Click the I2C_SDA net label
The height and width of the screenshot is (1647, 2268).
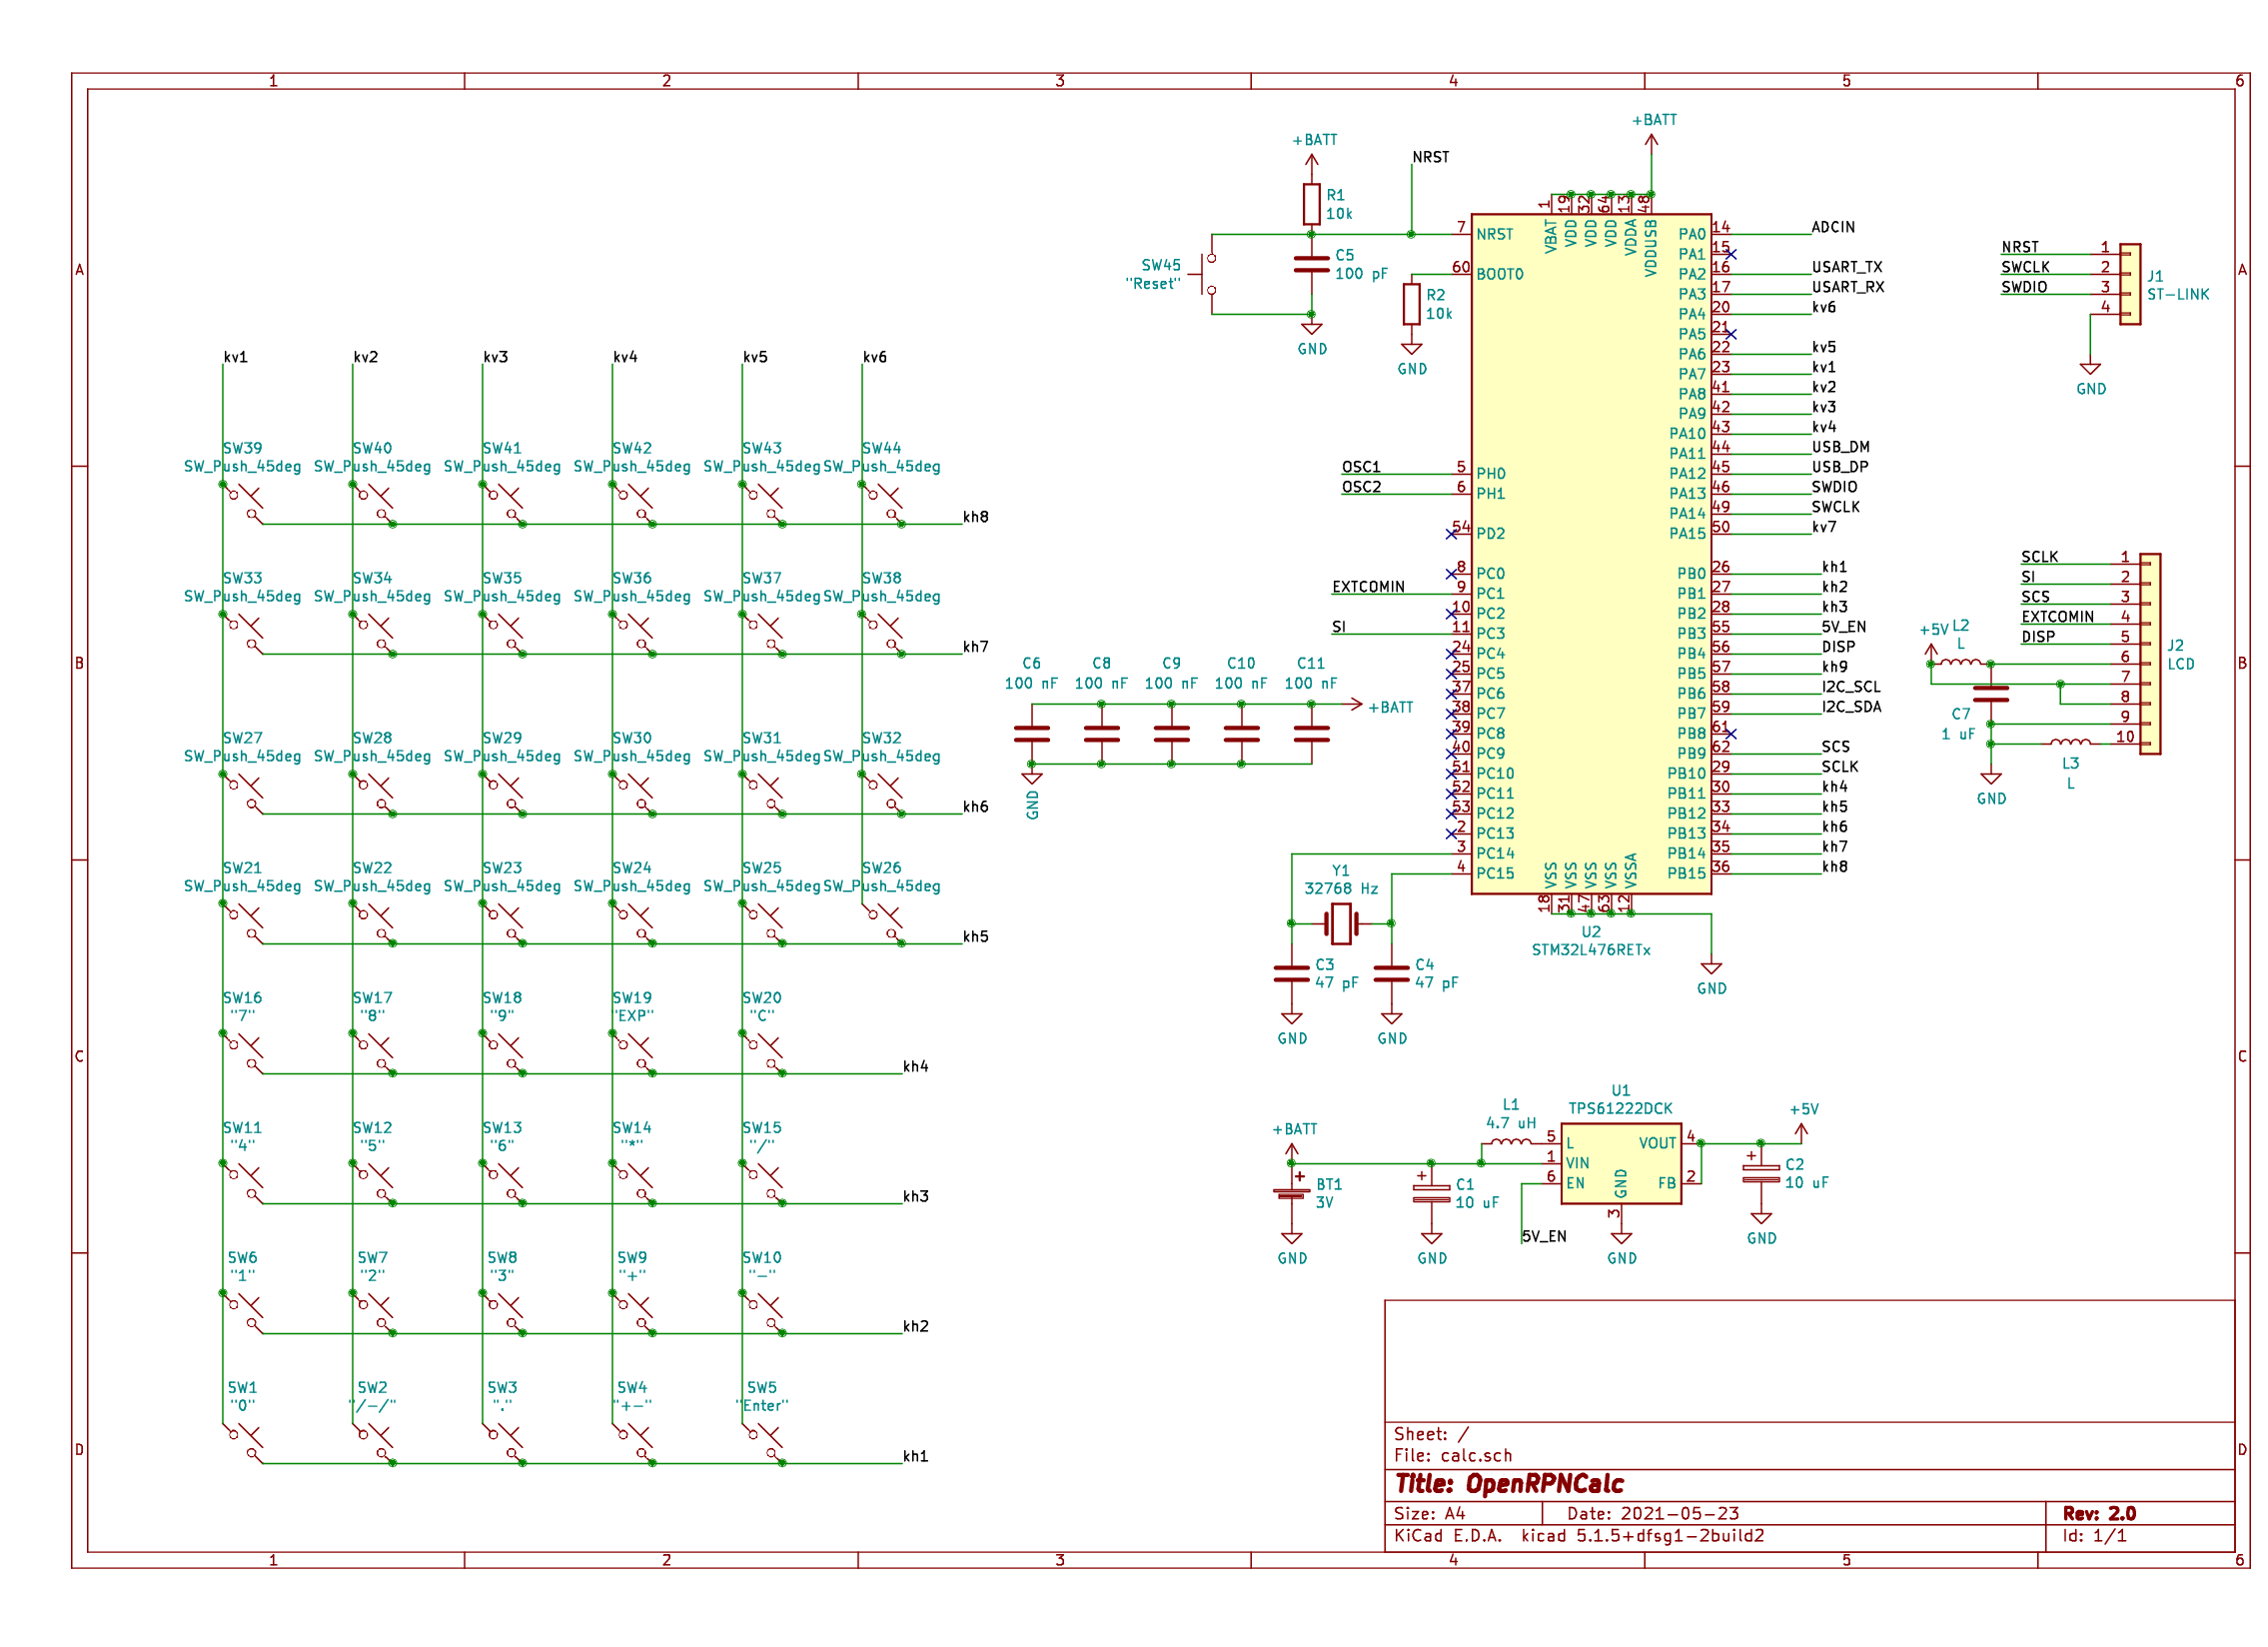click(x=1851, y=707)
